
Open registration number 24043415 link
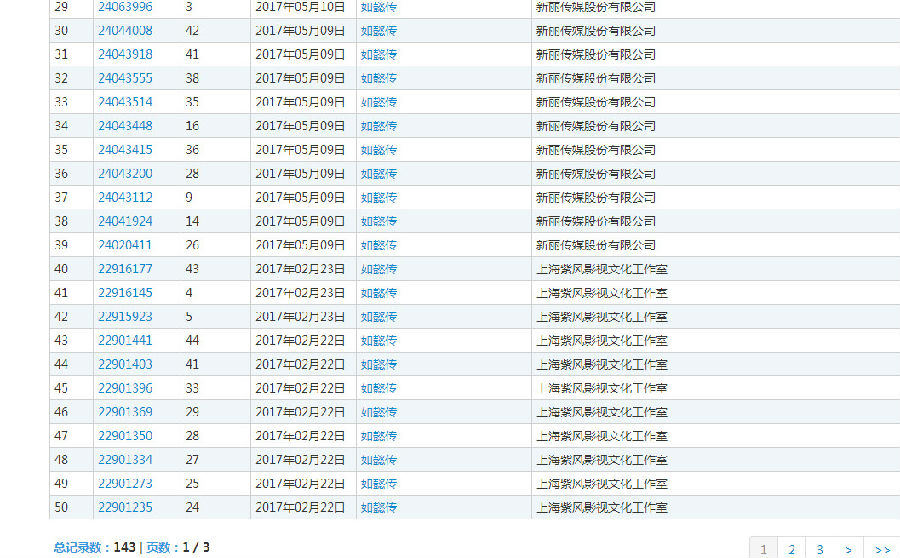pyautogui.click(x=125, y=150)
